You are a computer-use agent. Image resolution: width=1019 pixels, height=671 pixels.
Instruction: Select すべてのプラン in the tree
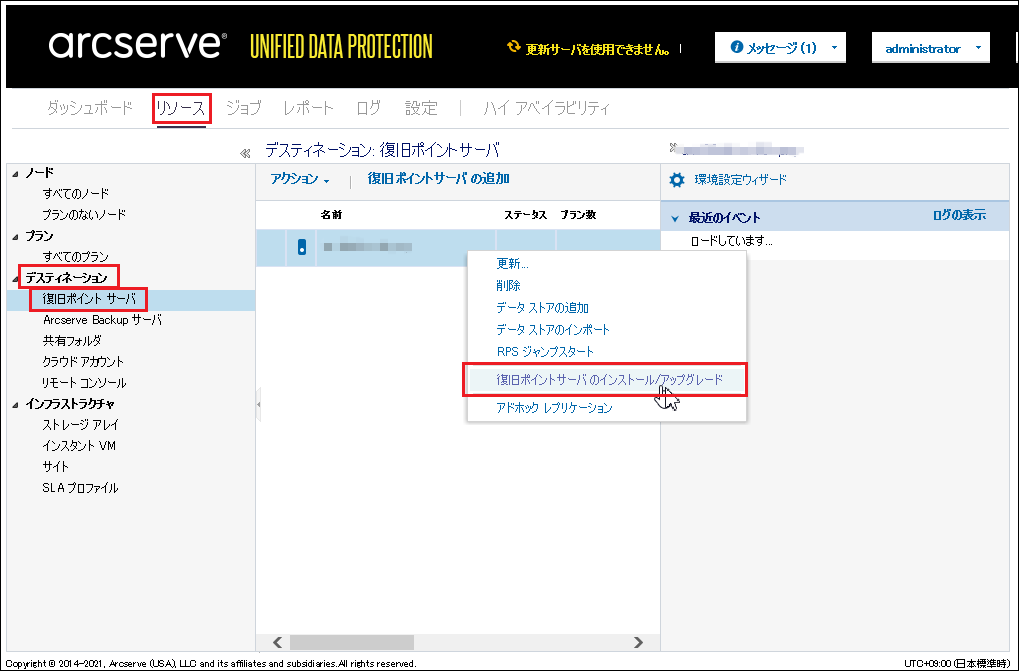[x=76, y=257]
